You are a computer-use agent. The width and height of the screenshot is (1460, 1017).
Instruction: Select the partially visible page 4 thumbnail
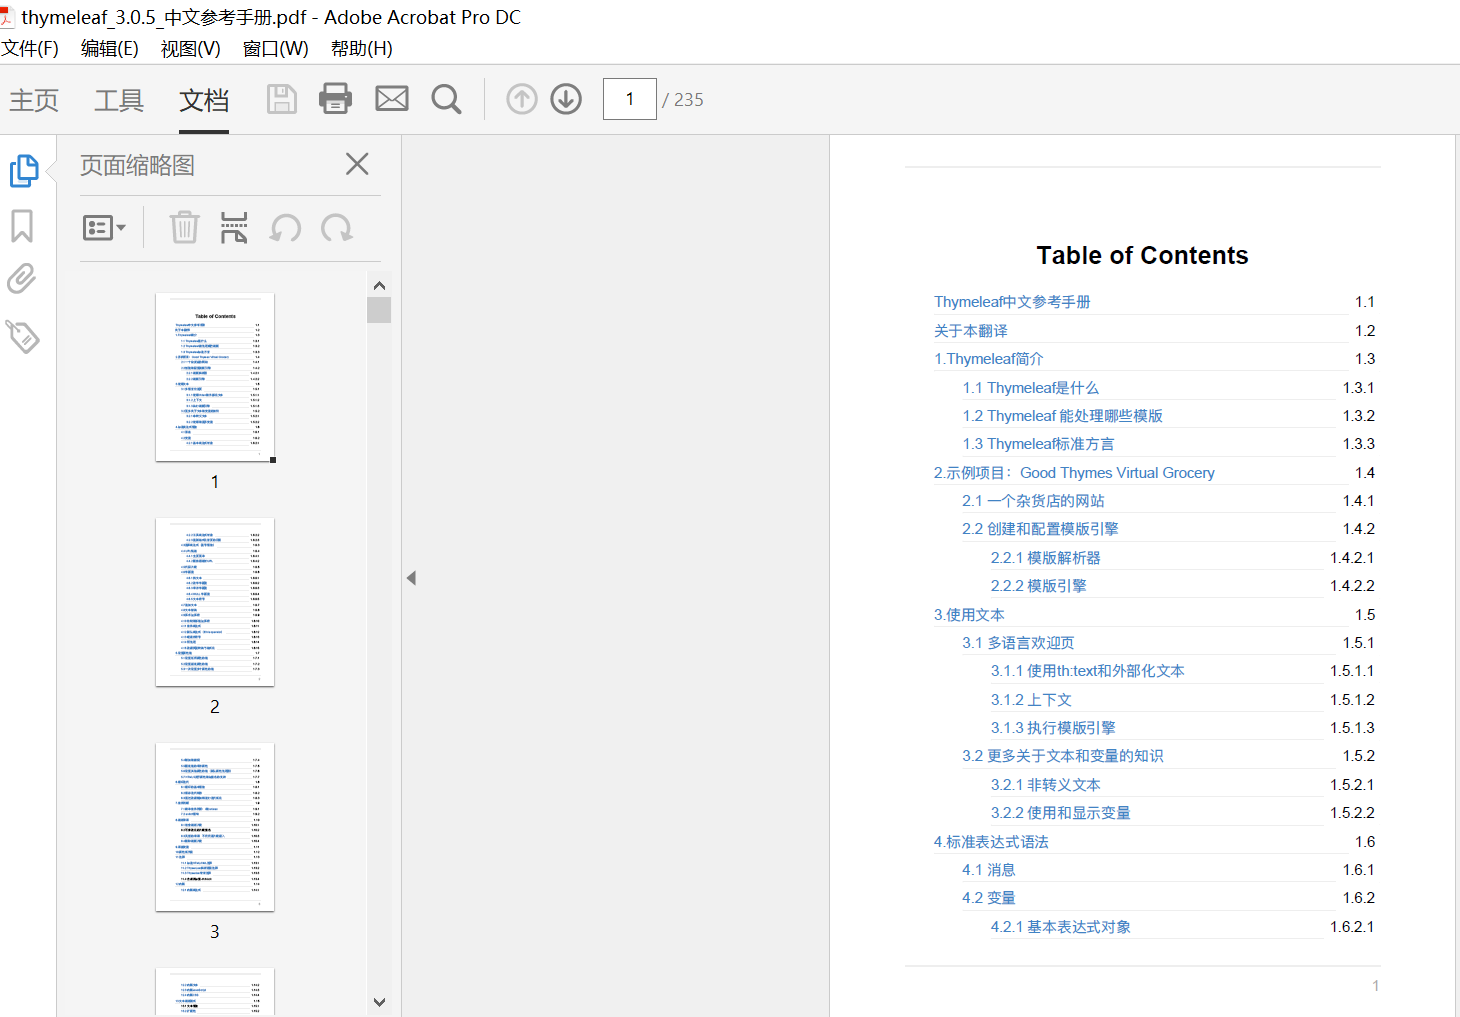215,992
